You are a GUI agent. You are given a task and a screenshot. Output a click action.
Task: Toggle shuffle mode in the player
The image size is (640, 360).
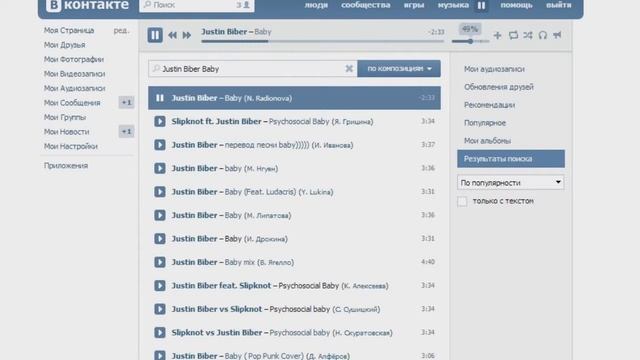[x=528, y=36]
